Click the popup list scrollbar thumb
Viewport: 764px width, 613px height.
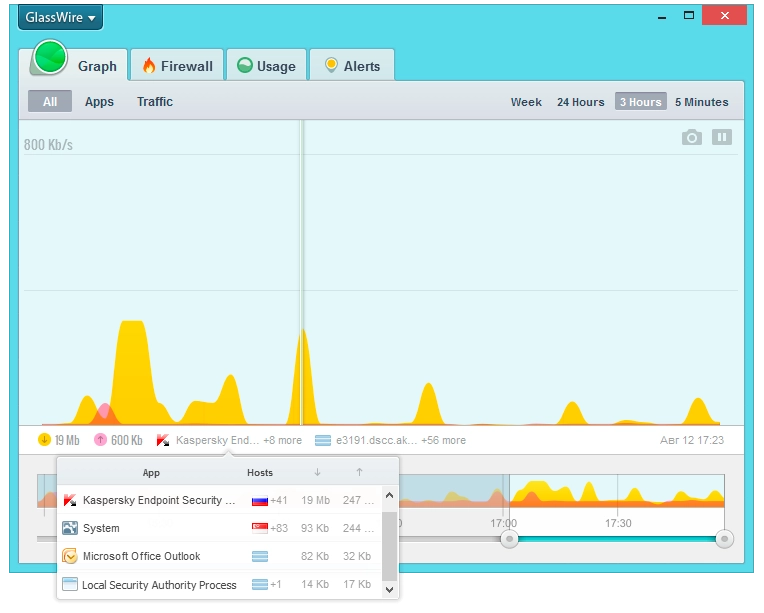click(389, 546)
